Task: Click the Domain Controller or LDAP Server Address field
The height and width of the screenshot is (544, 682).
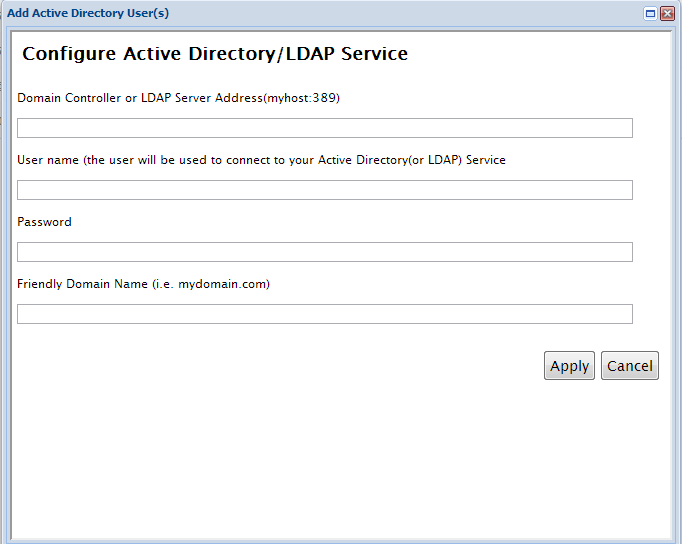Action: (x=325, y=128)
